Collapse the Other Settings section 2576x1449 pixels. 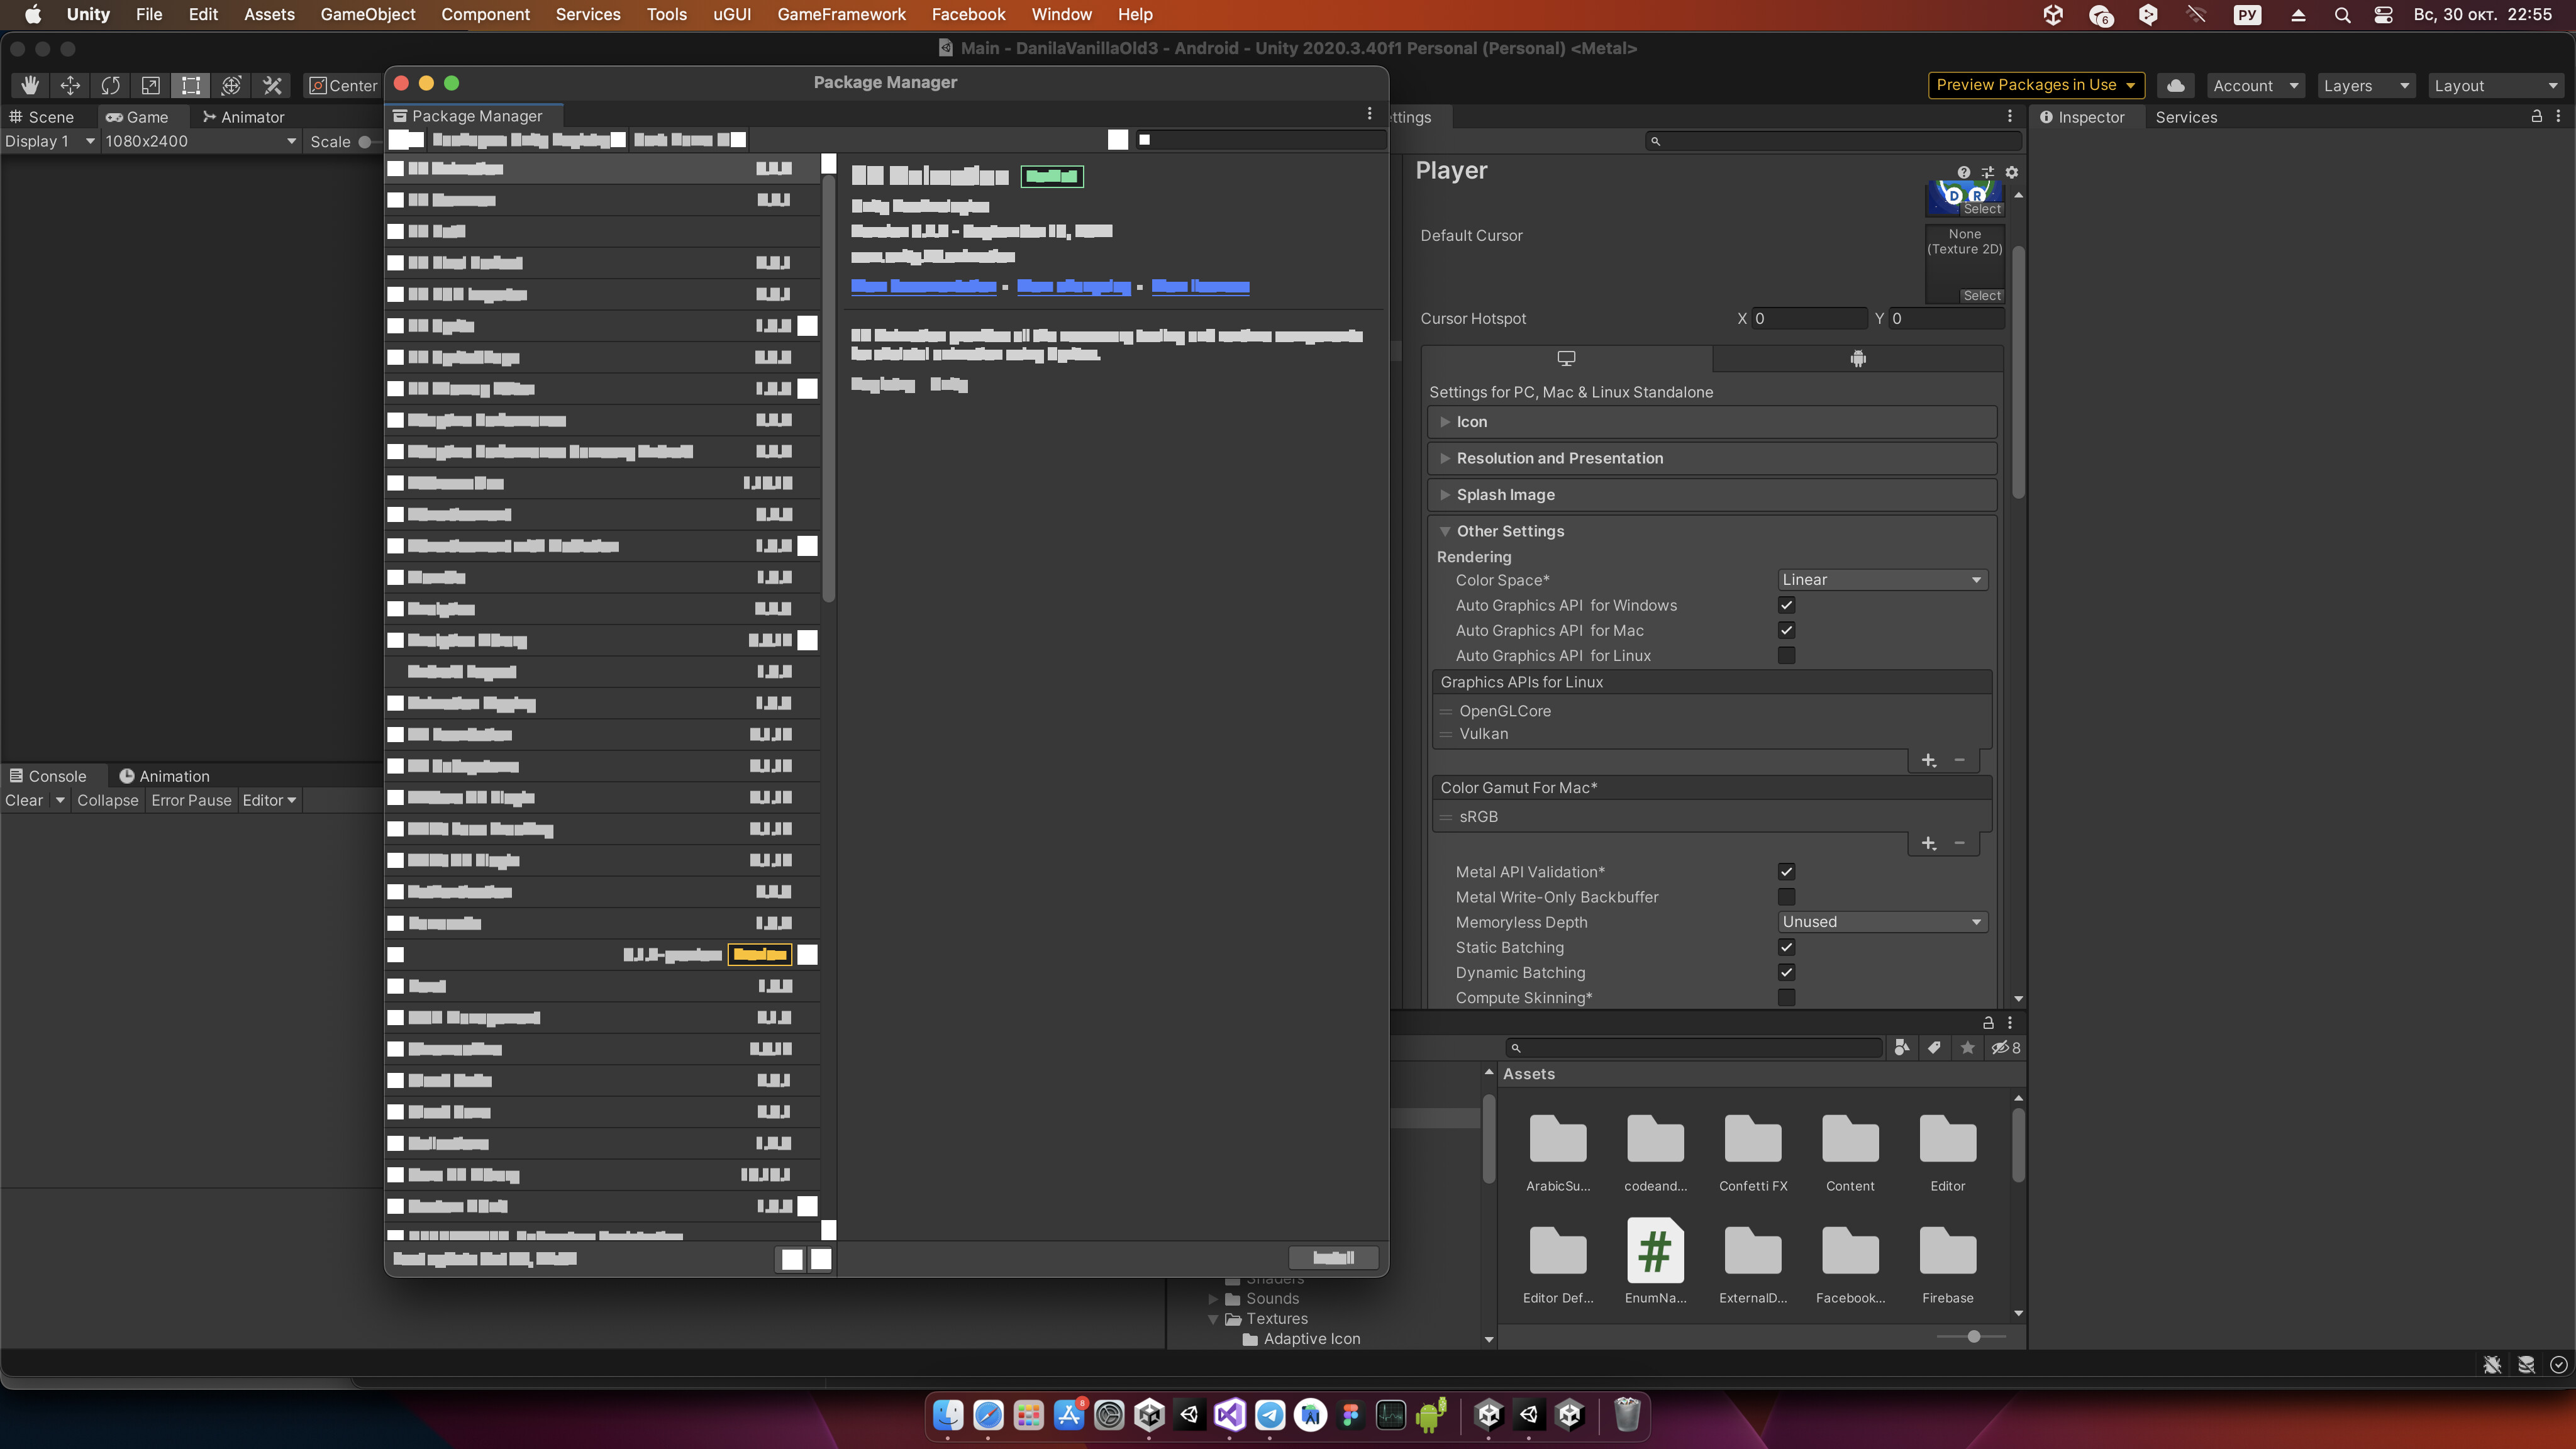tap(1712, 531)
